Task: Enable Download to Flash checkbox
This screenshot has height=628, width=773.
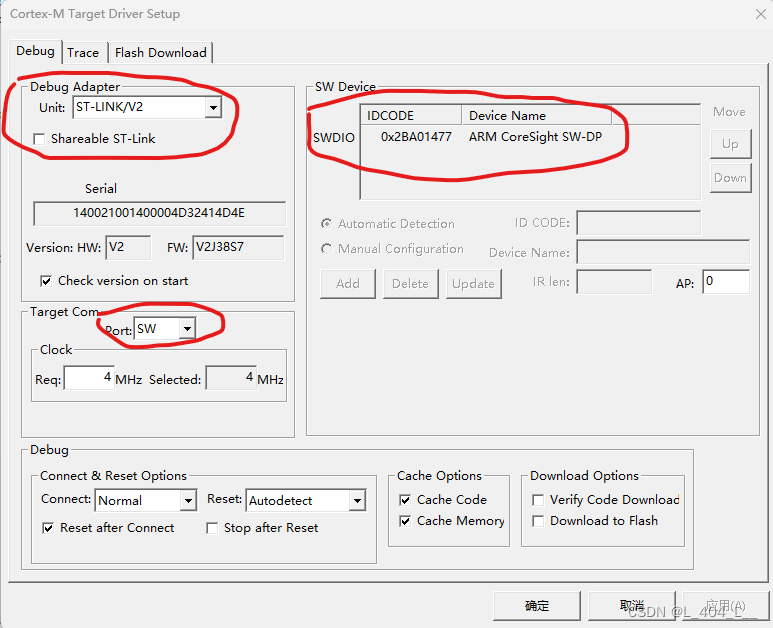Action: [x=538, y=521]
